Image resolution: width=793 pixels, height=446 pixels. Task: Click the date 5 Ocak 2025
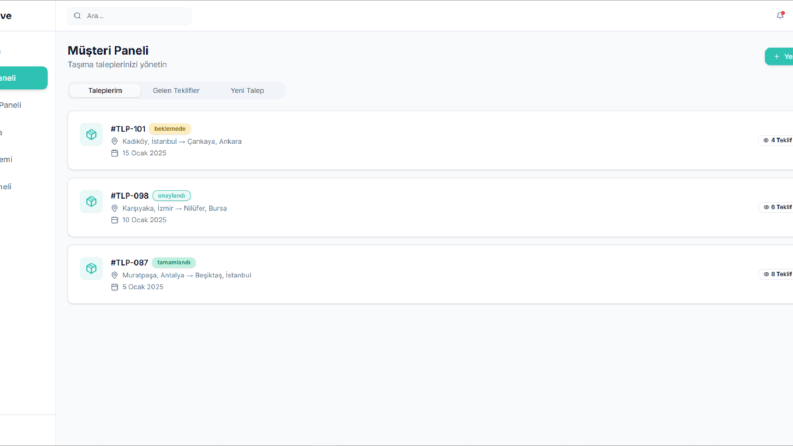pyautogui.click(x=143, y=287)
